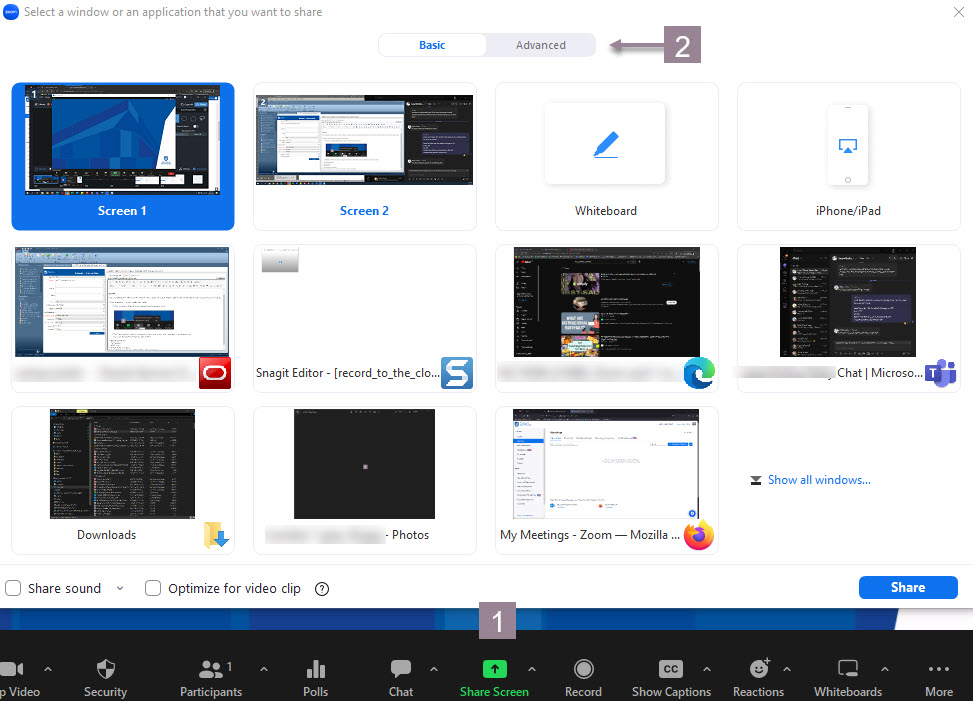Open the Polls panel
This screenshot has width=973, height=701.
(x=315, y=670)
